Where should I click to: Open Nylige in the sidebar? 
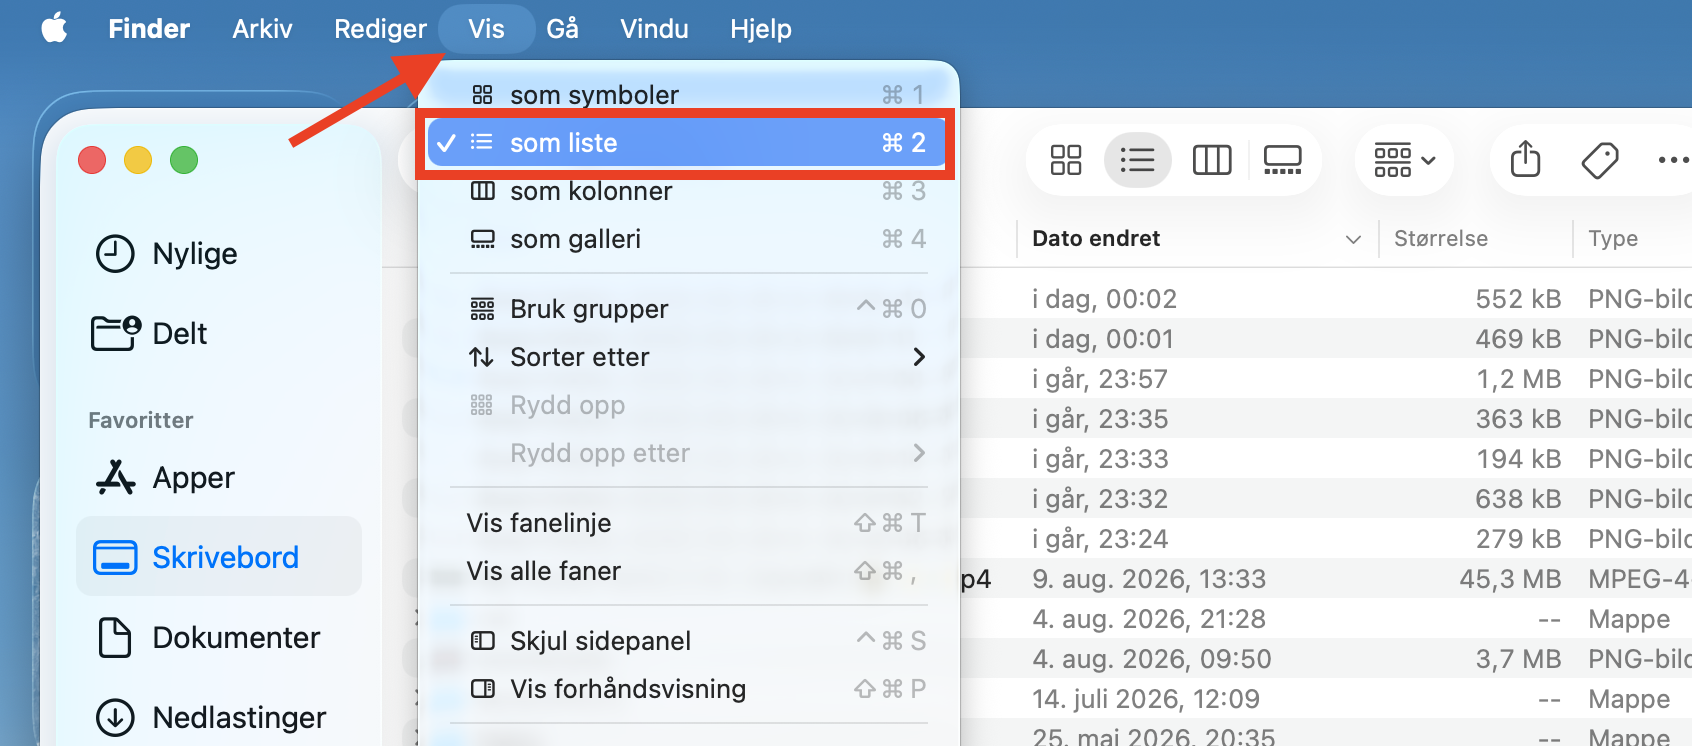pos(219,254)
